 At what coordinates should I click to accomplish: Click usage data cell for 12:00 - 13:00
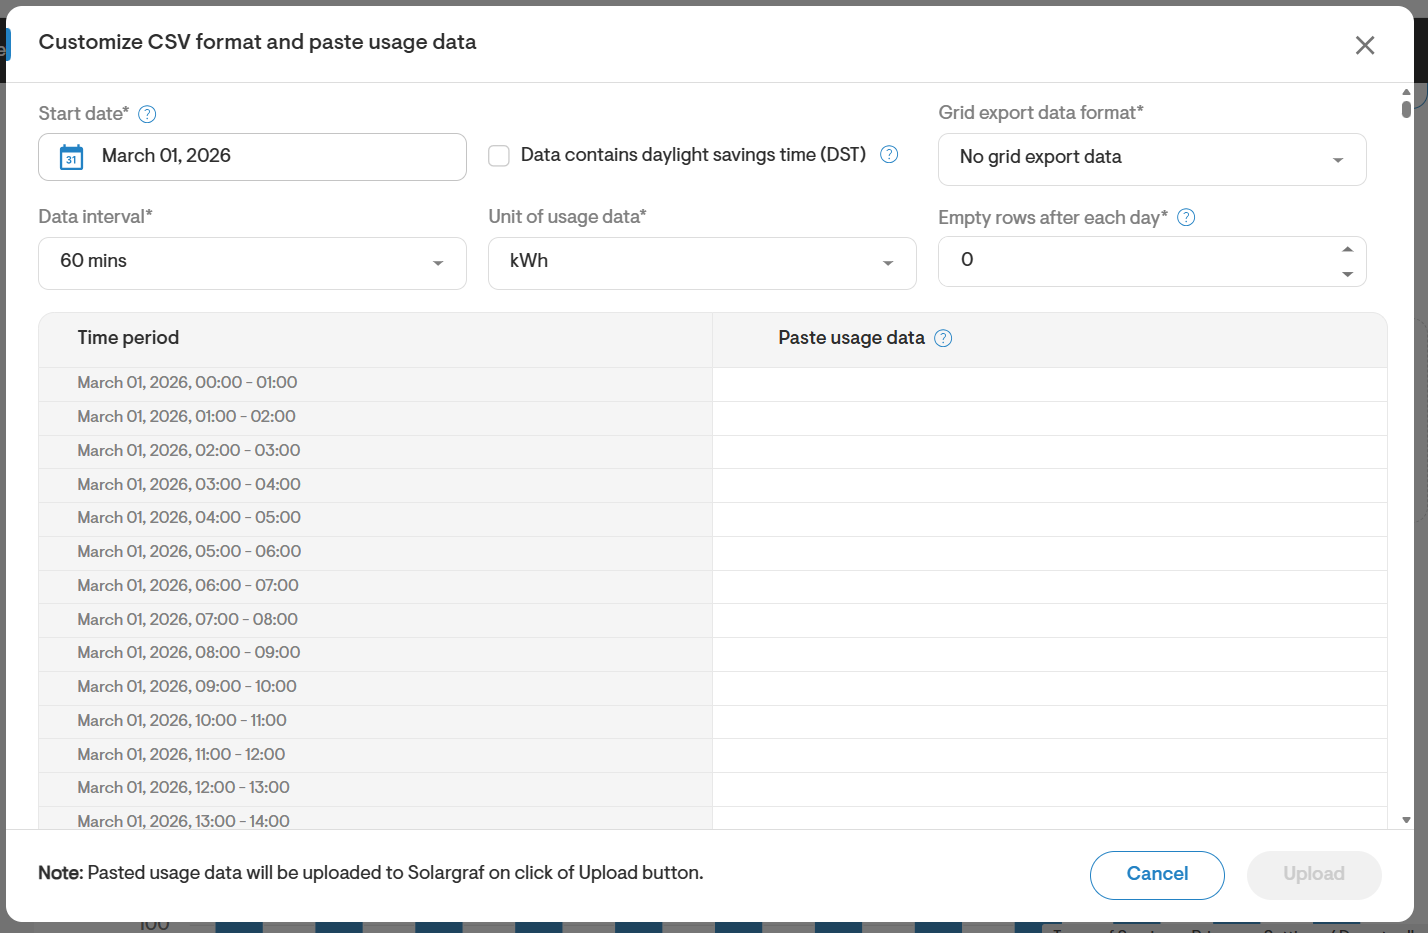[1049, 789]
